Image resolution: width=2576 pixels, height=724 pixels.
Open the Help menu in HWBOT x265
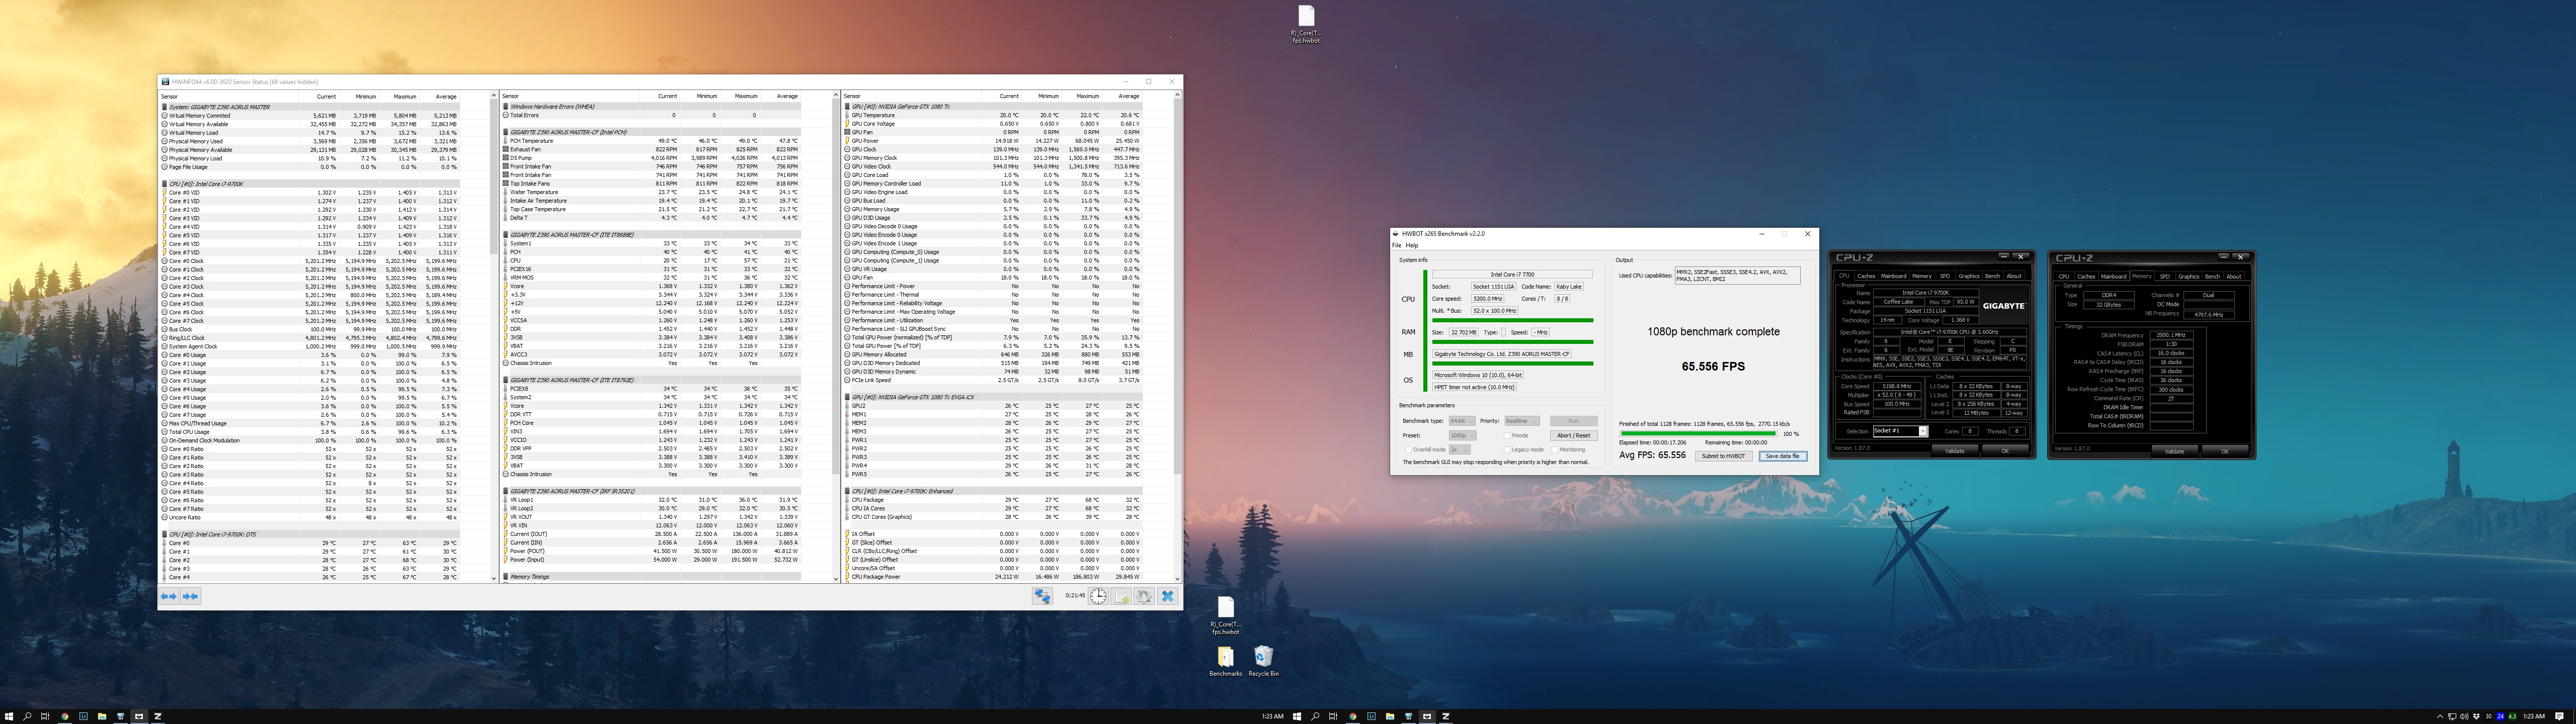pos(1412,245)
